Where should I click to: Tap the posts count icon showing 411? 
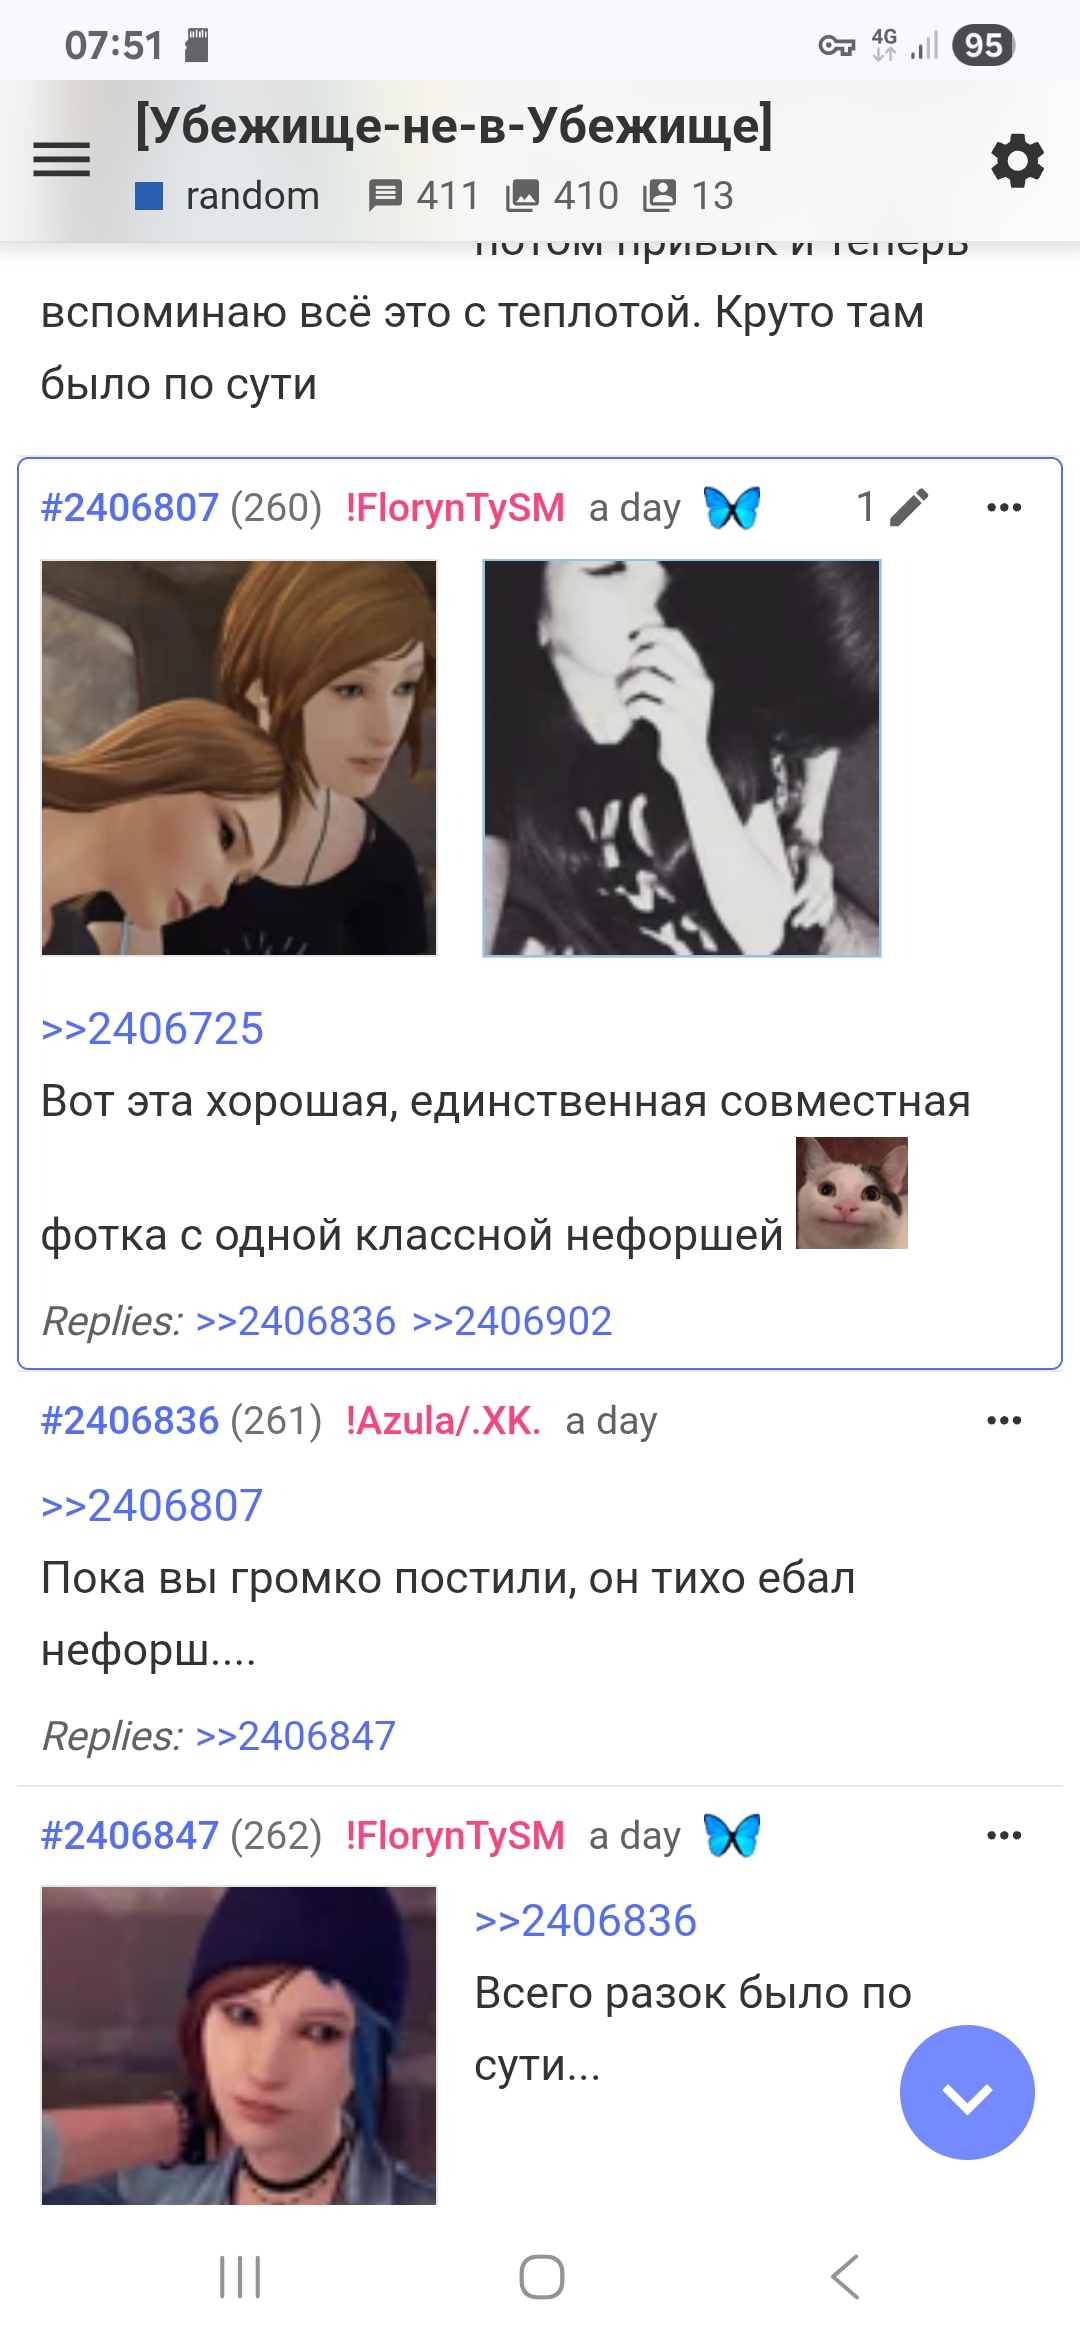coord(385,196)
